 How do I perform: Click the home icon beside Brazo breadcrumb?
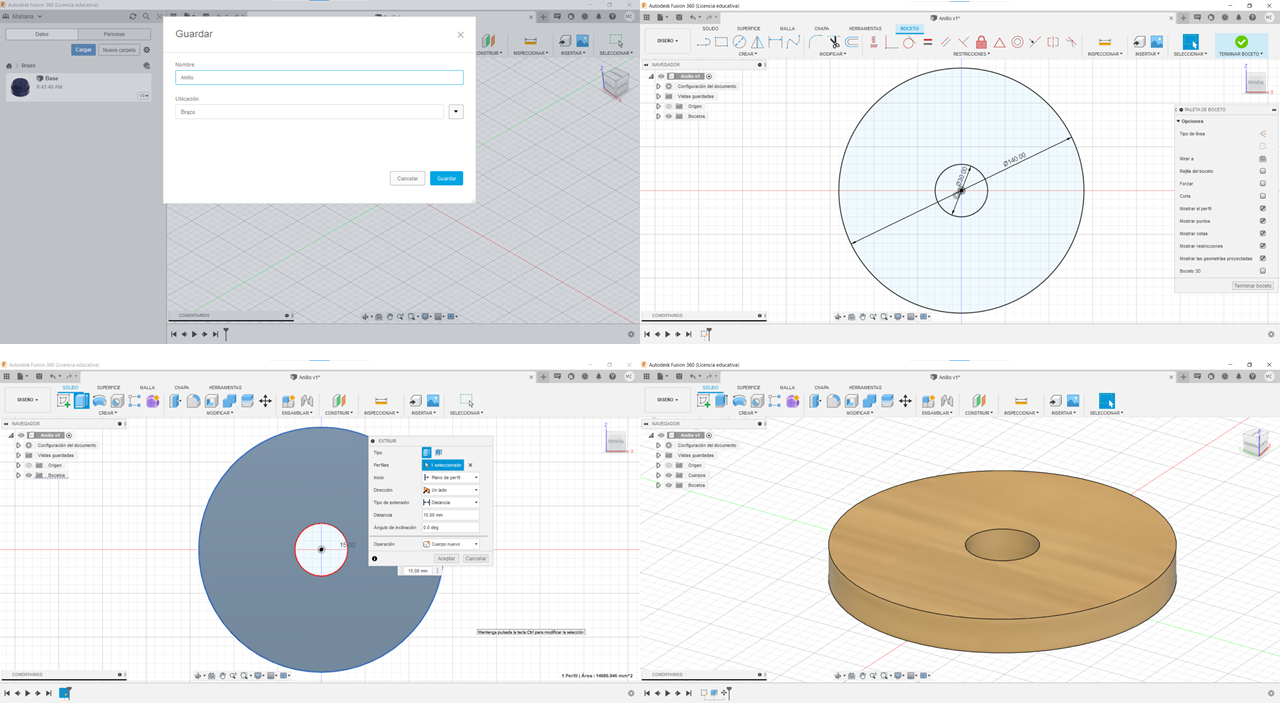point(9,66)
